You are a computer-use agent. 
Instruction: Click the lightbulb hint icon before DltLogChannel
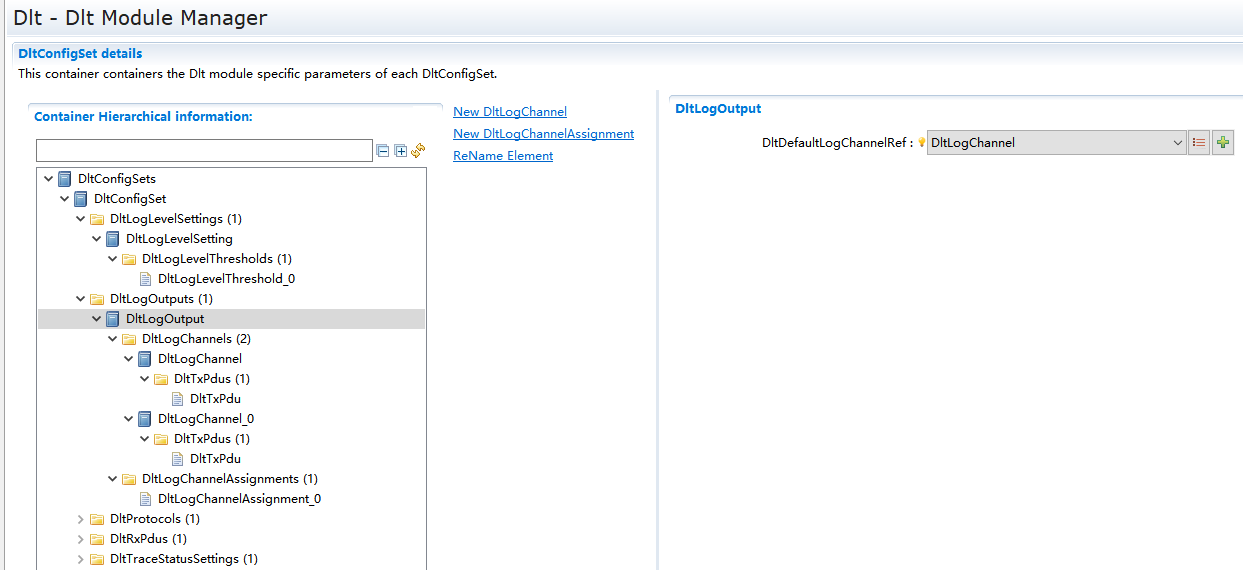(922, 143)
